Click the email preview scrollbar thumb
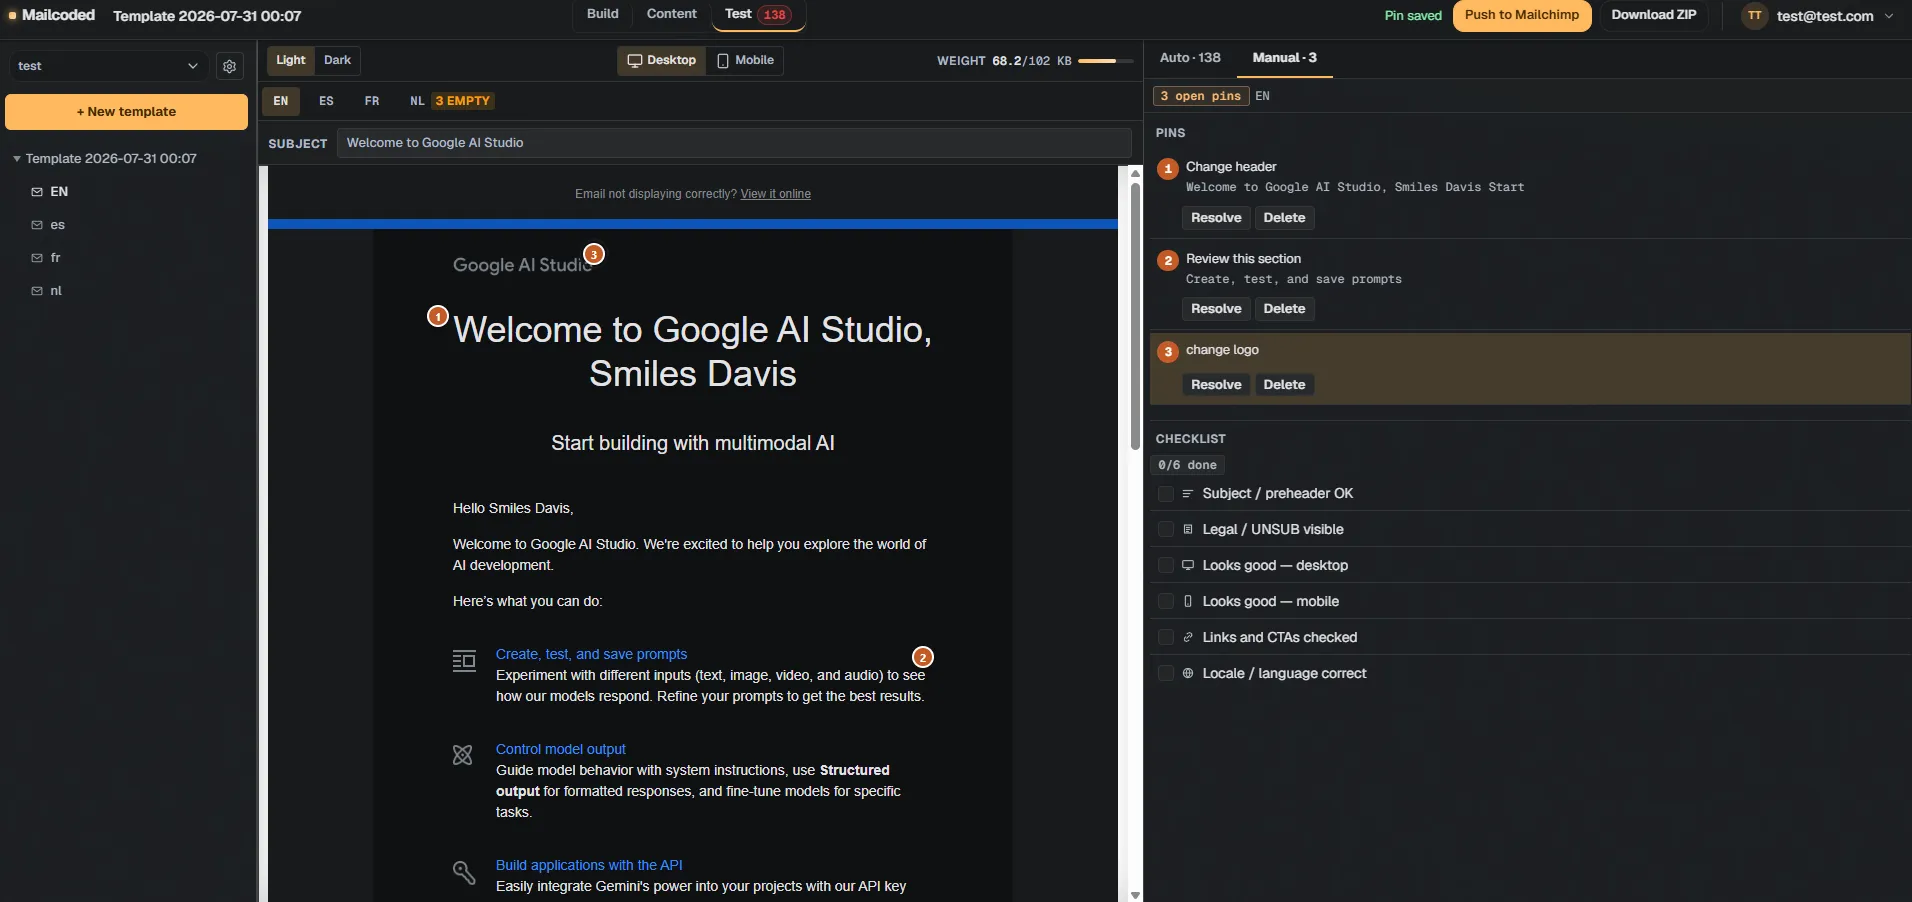This screenshot has height=902, width=1912. pyautogui.click(x=1135, y=315)
